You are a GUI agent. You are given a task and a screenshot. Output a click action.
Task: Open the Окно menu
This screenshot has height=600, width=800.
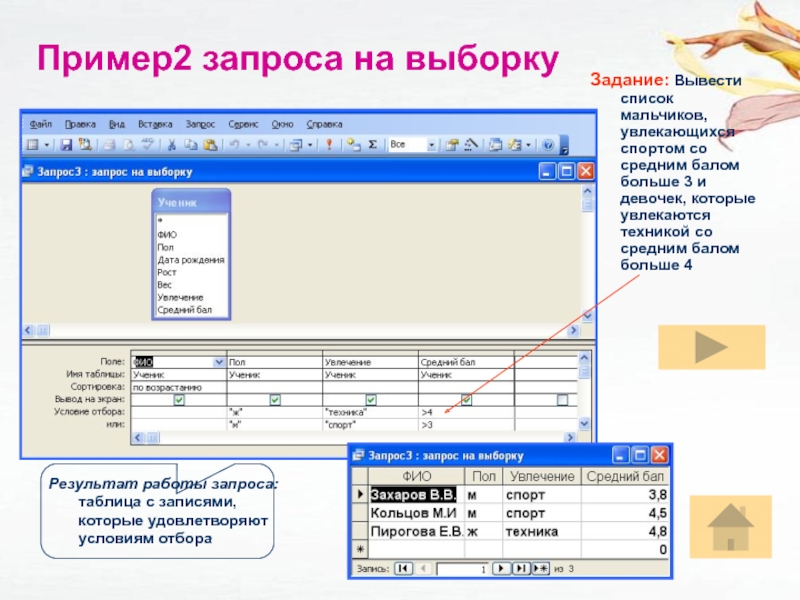point(282,124)
